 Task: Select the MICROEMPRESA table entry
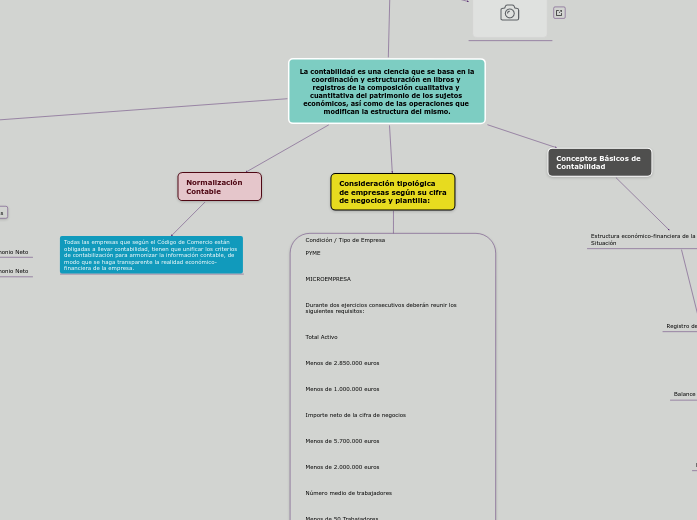328,279
